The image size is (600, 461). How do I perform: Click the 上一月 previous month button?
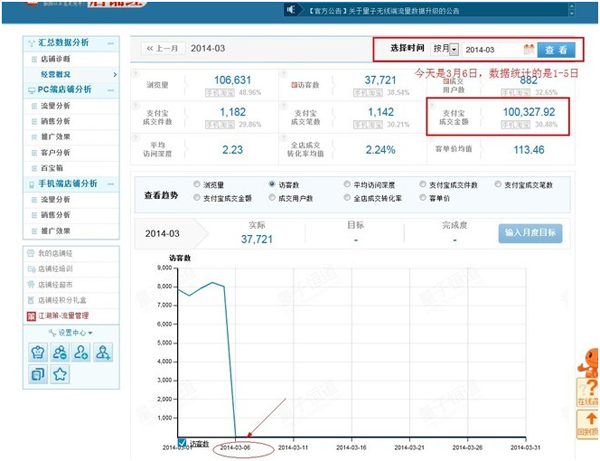163,48
